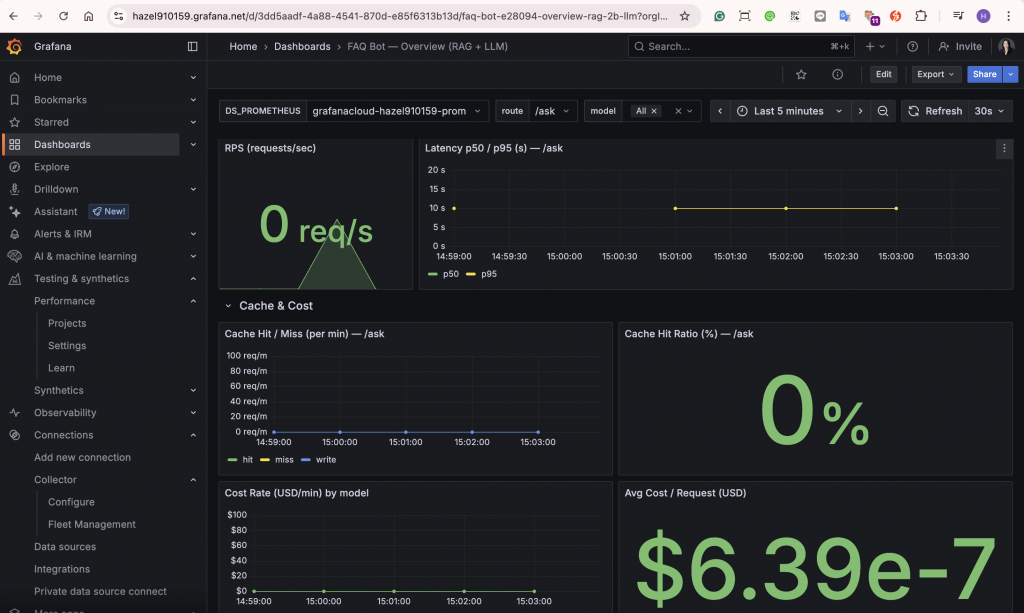Open browser extensions puzzle icon
The image size is (1024, 613).
coord(921,16)
